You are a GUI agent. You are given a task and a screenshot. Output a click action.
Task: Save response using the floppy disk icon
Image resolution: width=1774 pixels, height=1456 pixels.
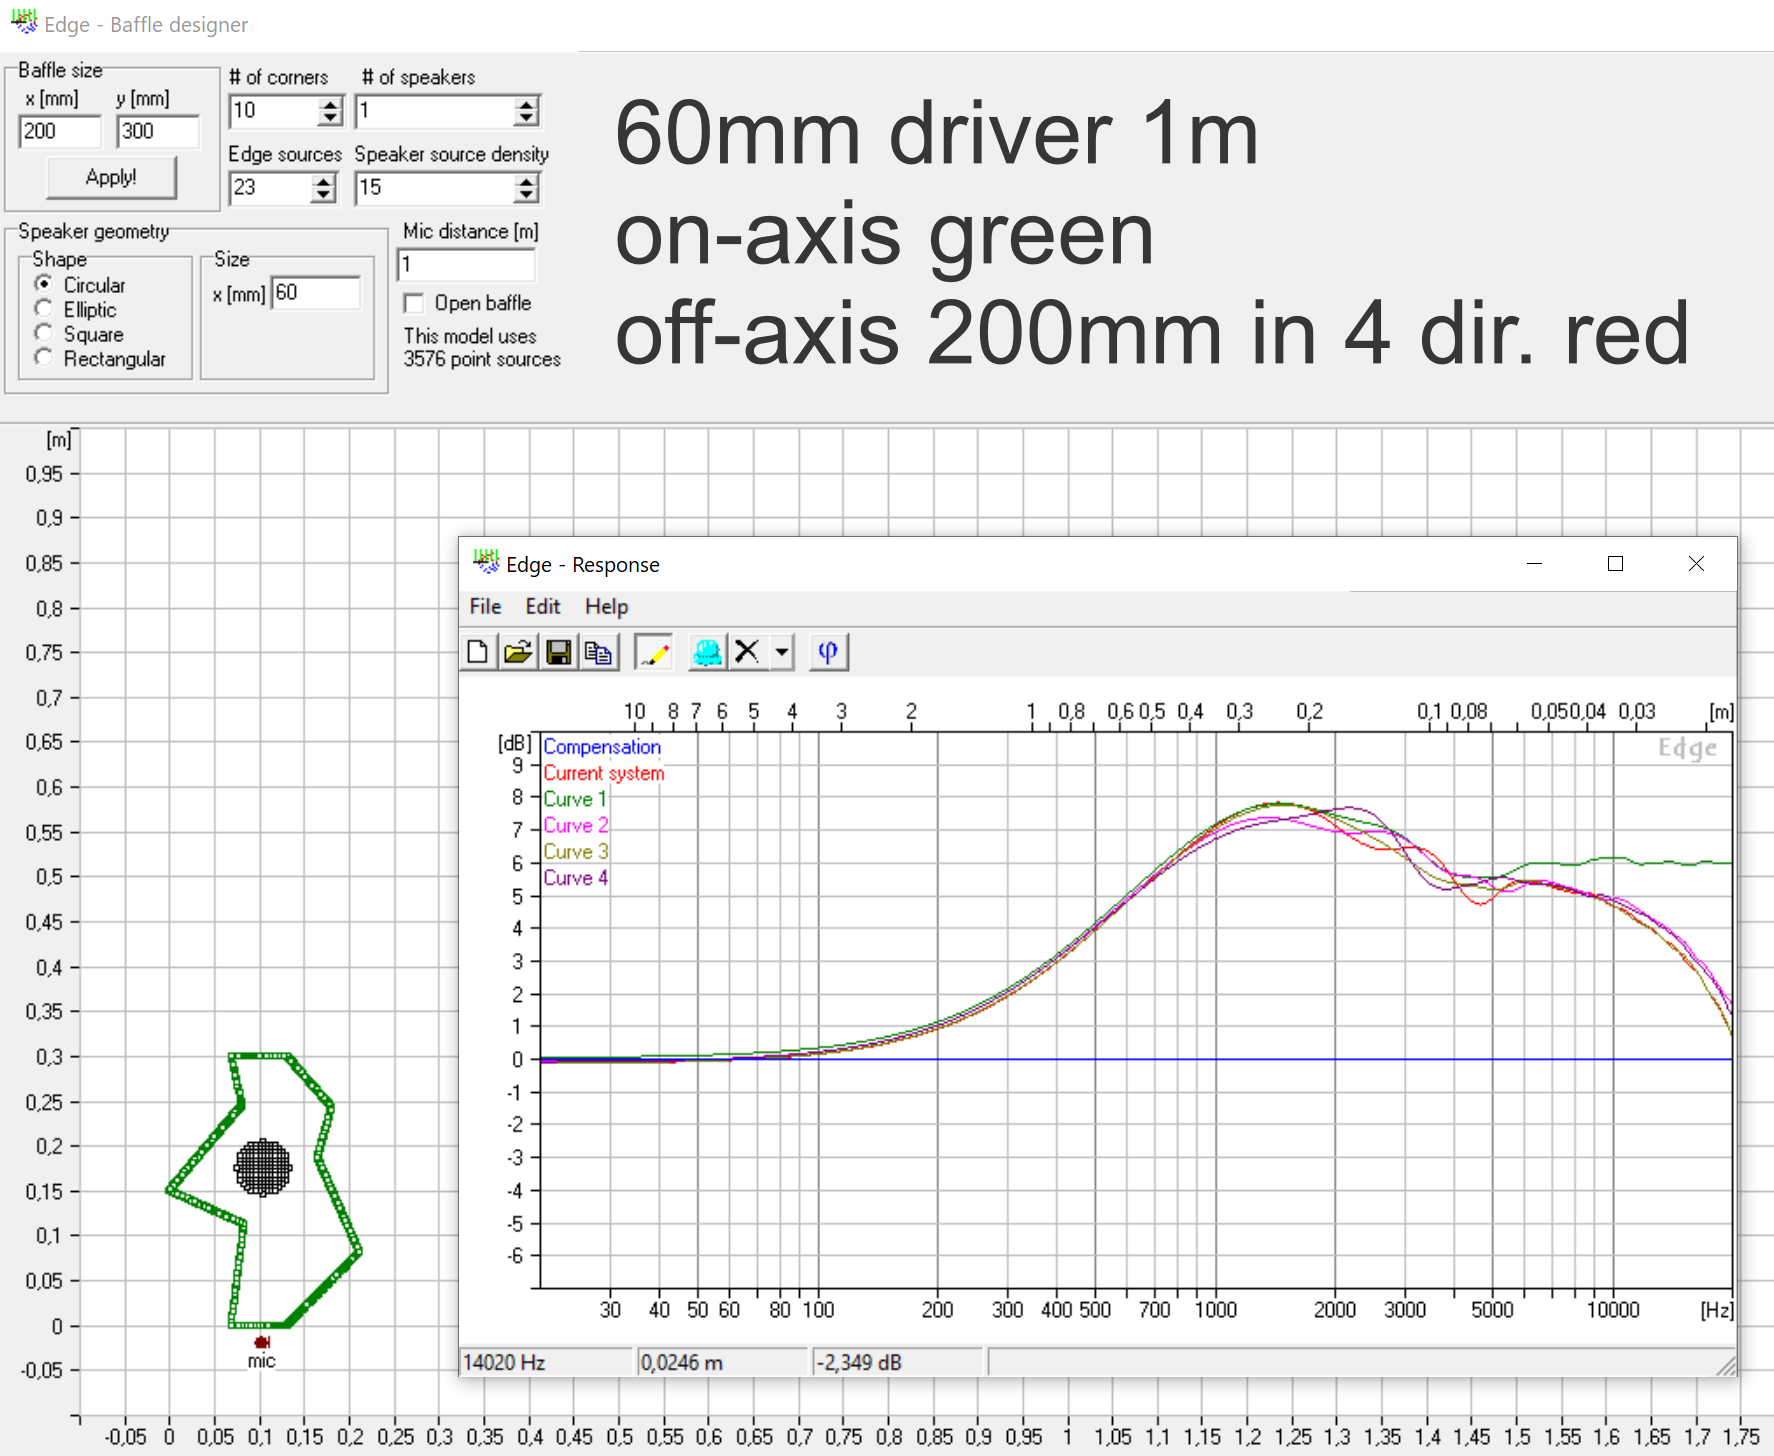click(558, 652)
